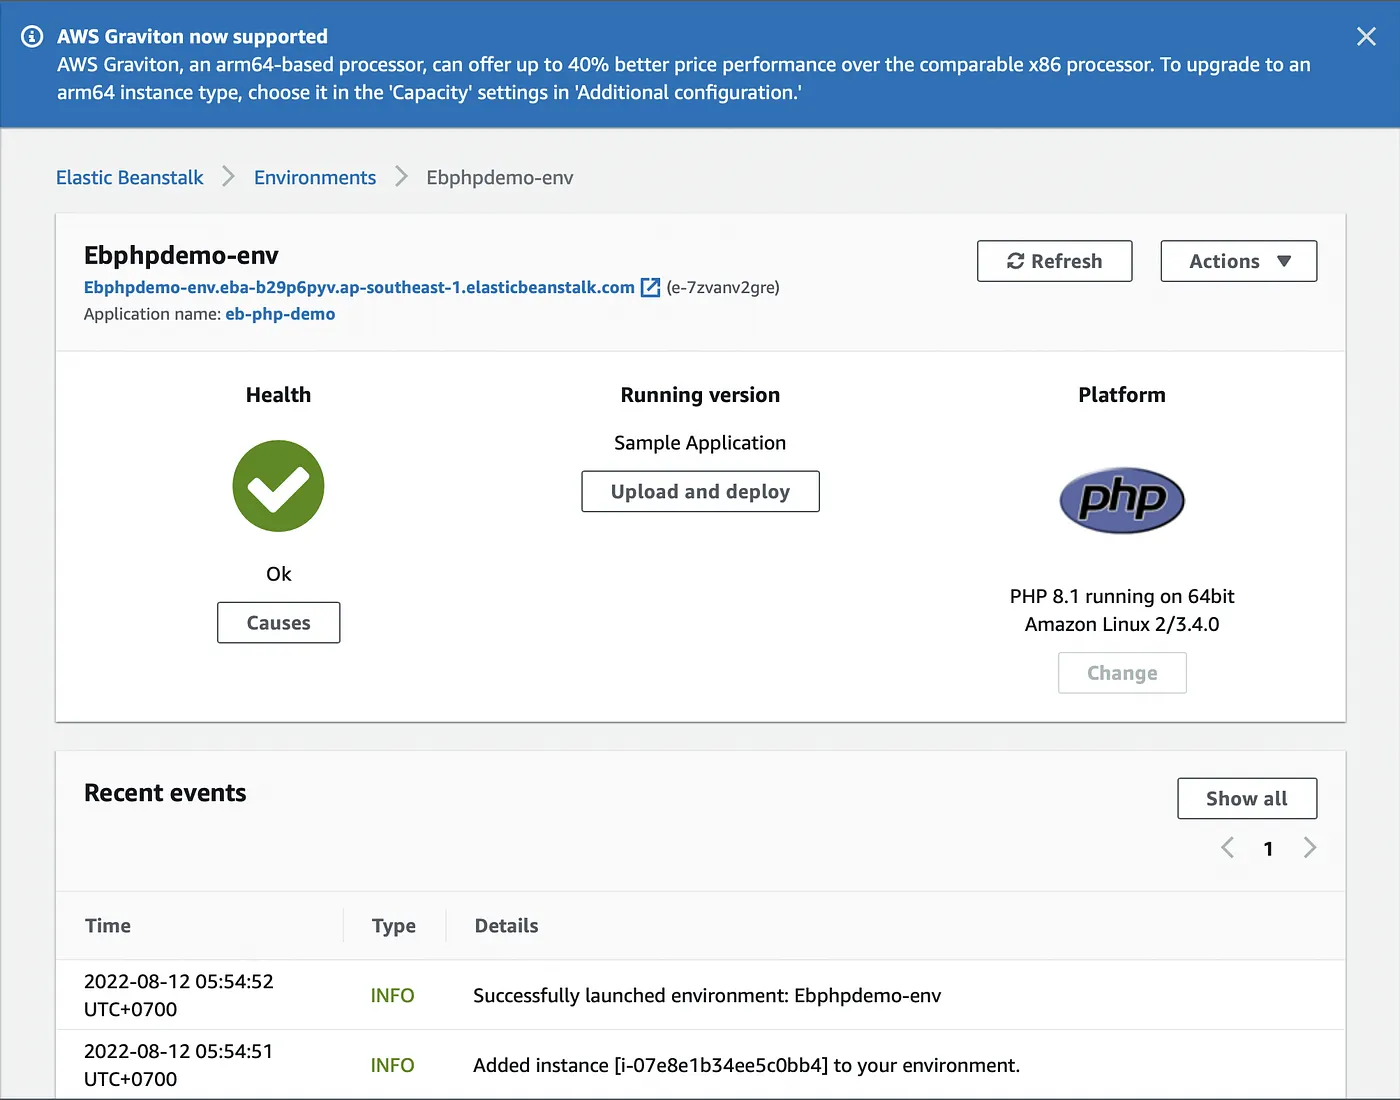Open the Actions dropdown menu
This screenshot has width=1400, height=1100.
1239,261
